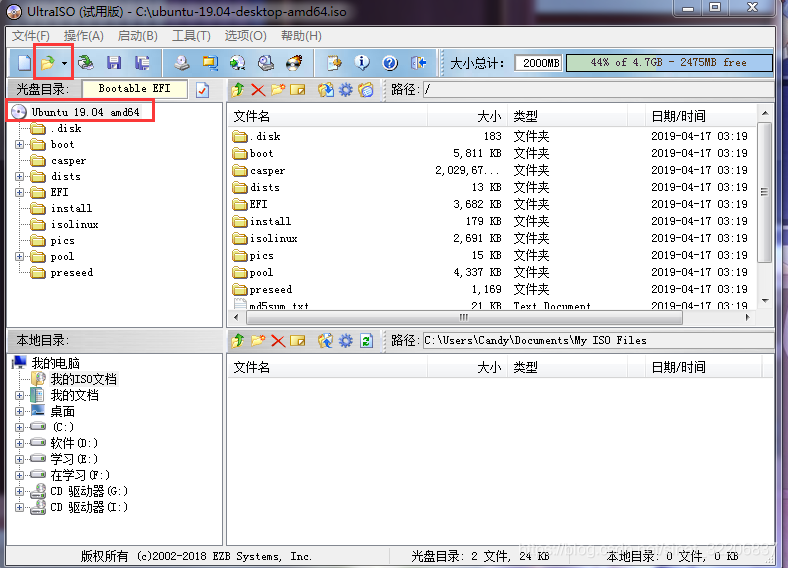This screenshot has height=568, width=788.
Task: Click the disc pane path field
Action: point(598,90)
